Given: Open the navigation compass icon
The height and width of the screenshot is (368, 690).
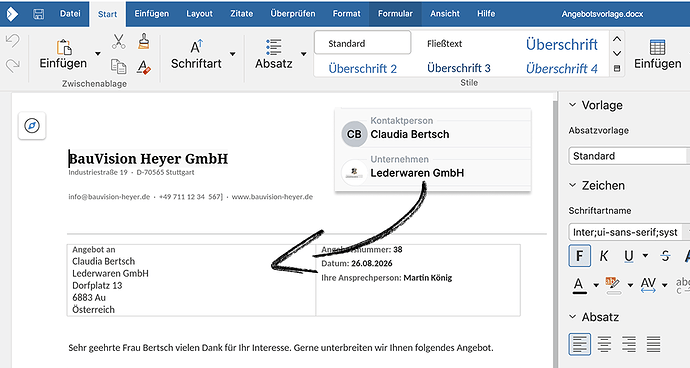Looking at the screenshot, I should click(x=32, y=126).
